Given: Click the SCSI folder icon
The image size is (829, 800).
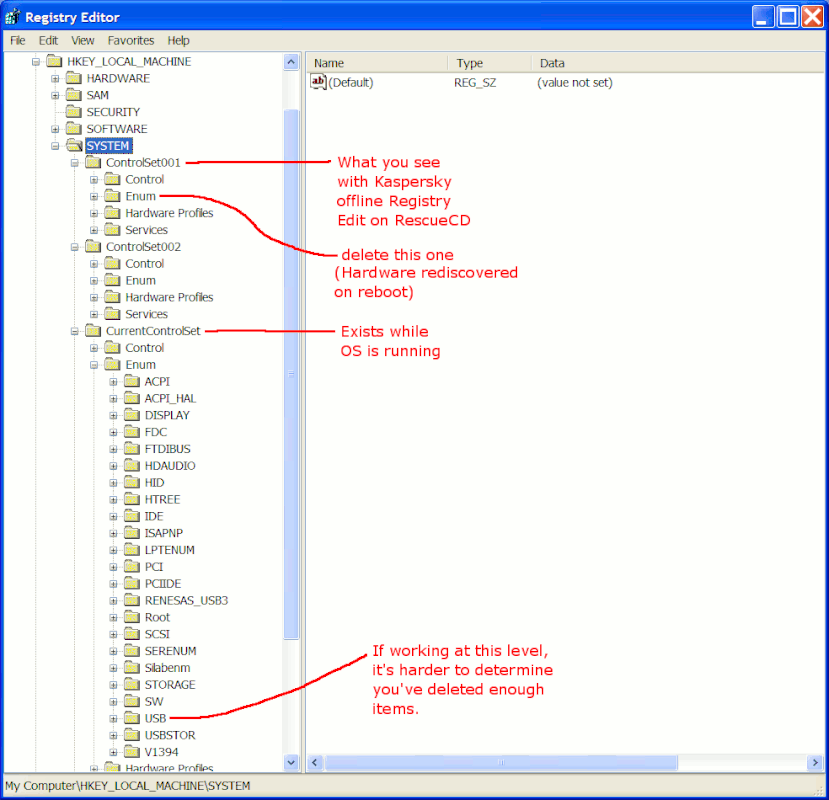Looking at the screenshot, I should coord(132,634).
